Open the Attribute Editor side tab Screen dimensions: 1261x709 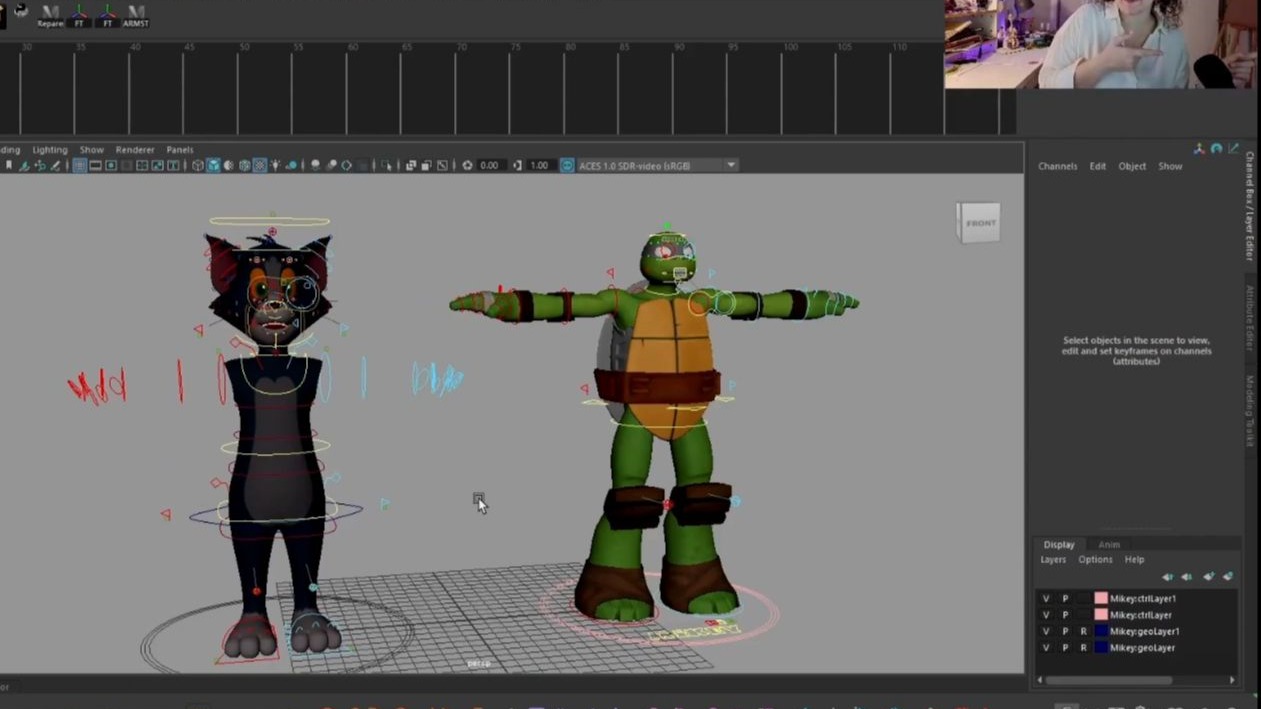[1250, 318]
